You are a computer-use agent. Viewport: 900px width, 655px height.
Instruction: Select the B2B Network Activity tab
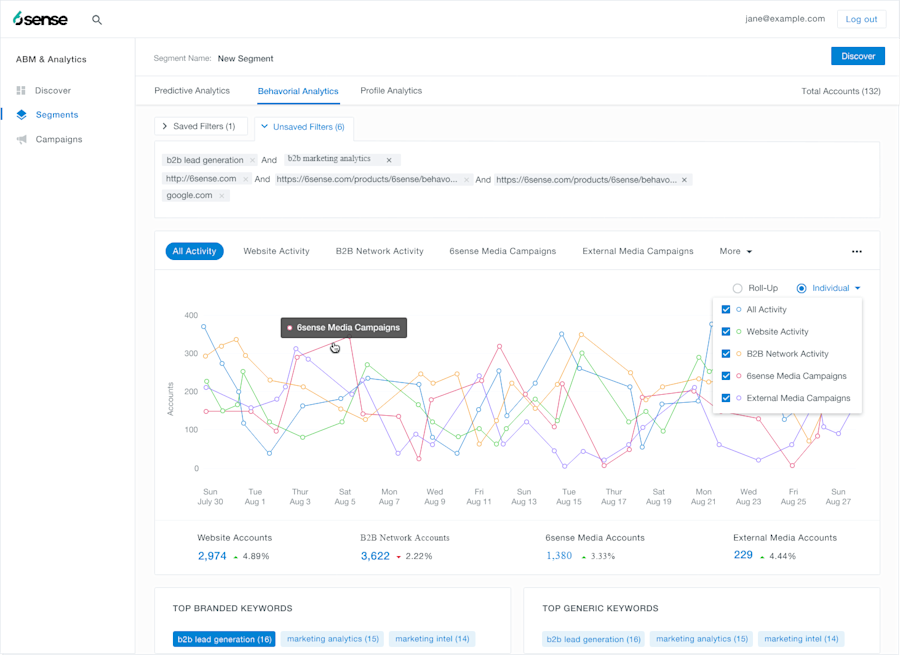click(379, 251)
